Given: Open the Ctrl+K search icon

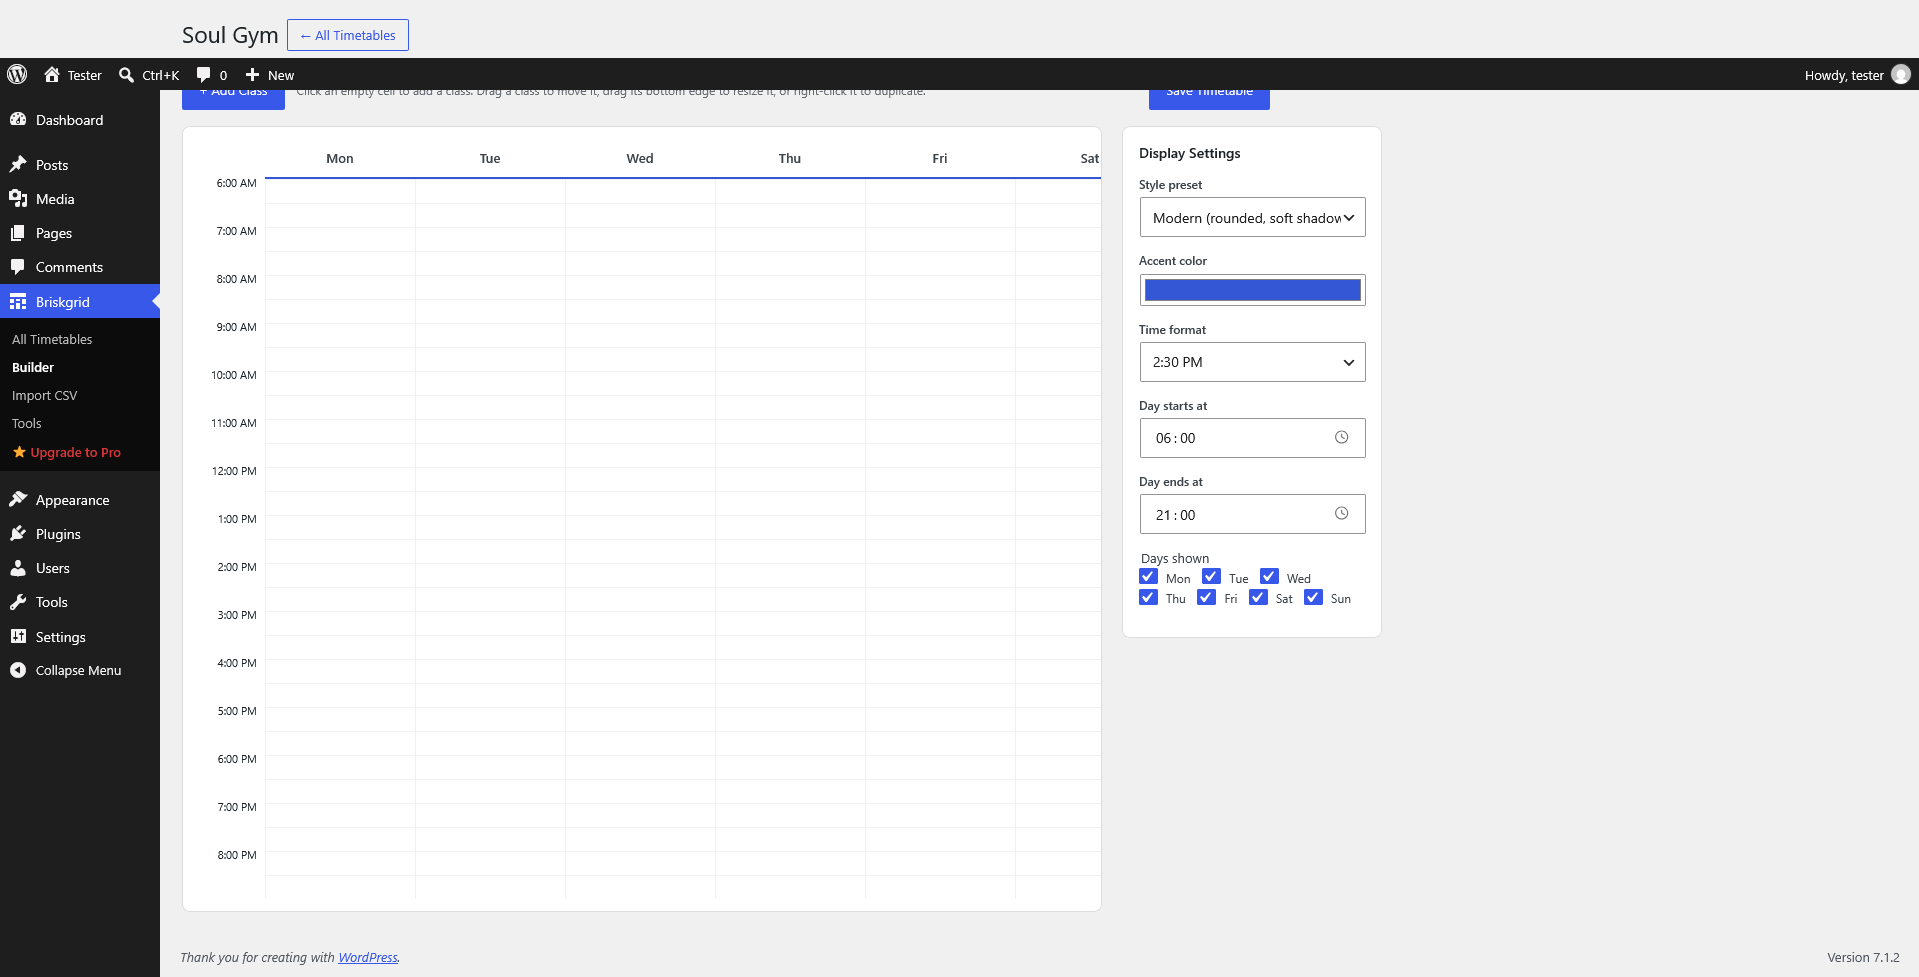Looking at the screenshot, I should pos(126,75).
